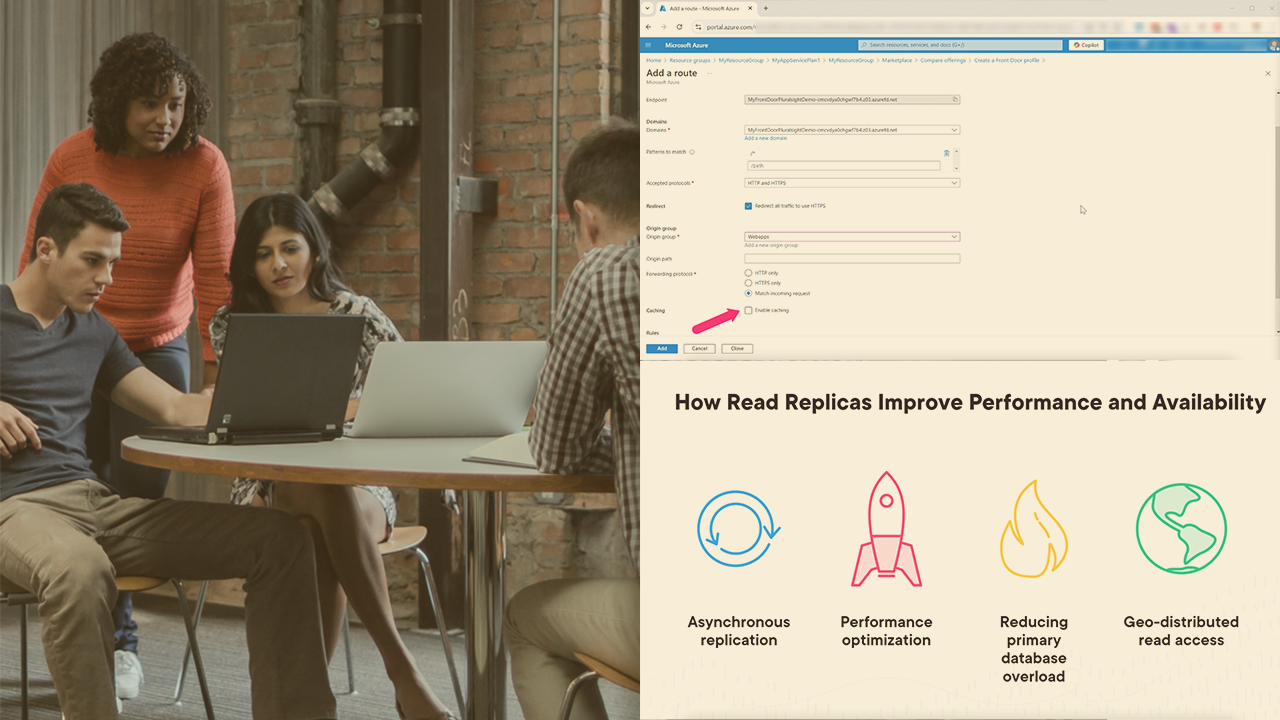Uncheck Redirect all traffic to use HTTPS
This screenshot has width=1280, height=720.
point(748,206)
